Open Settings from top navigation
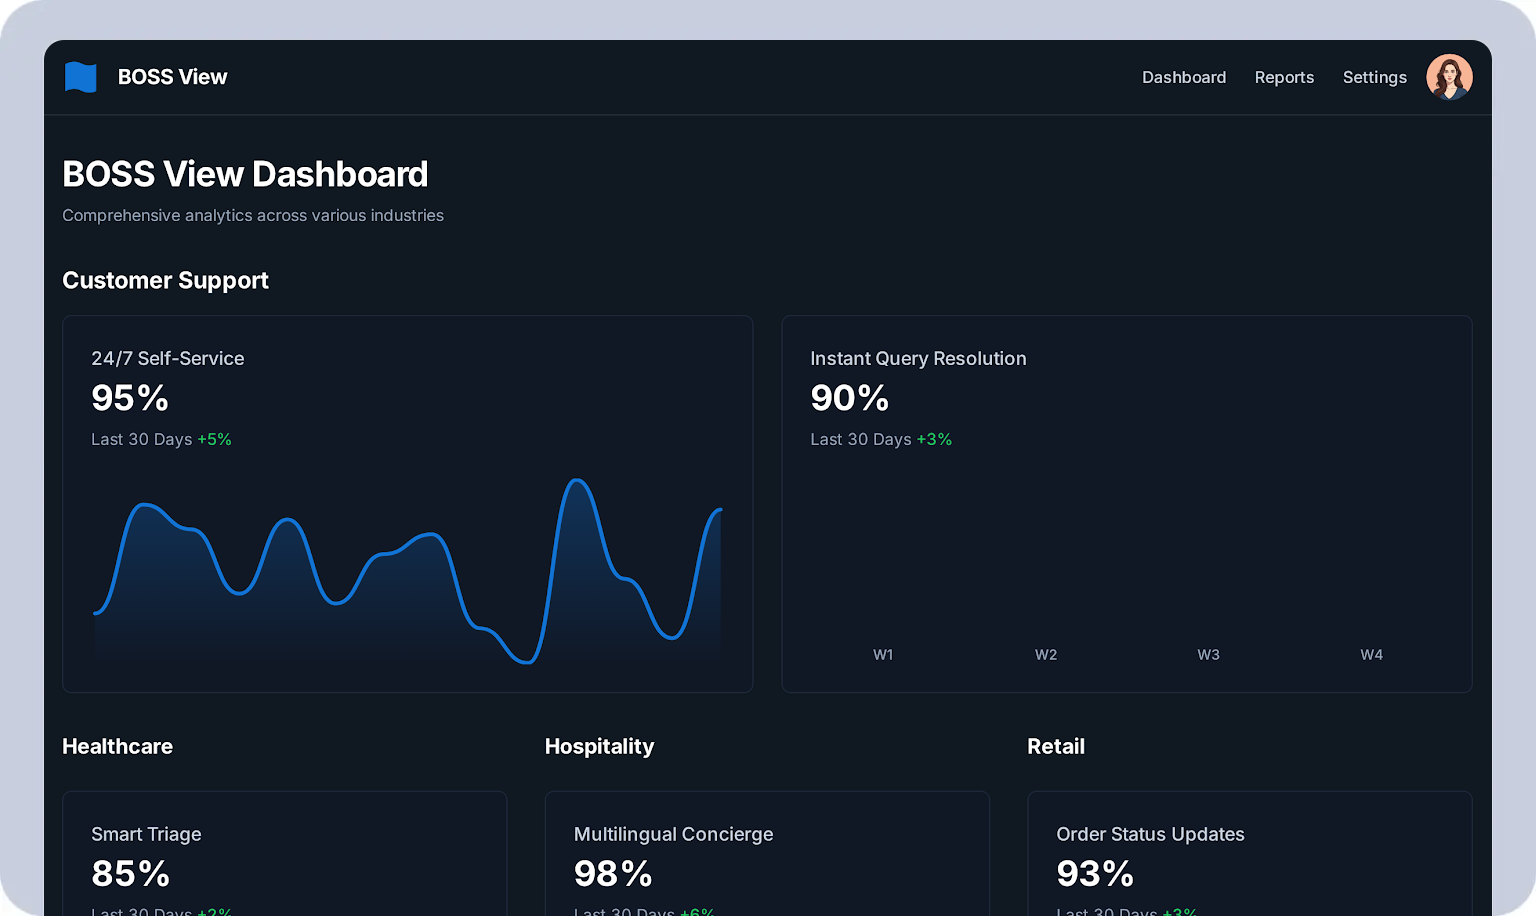 coord(1374,77)
